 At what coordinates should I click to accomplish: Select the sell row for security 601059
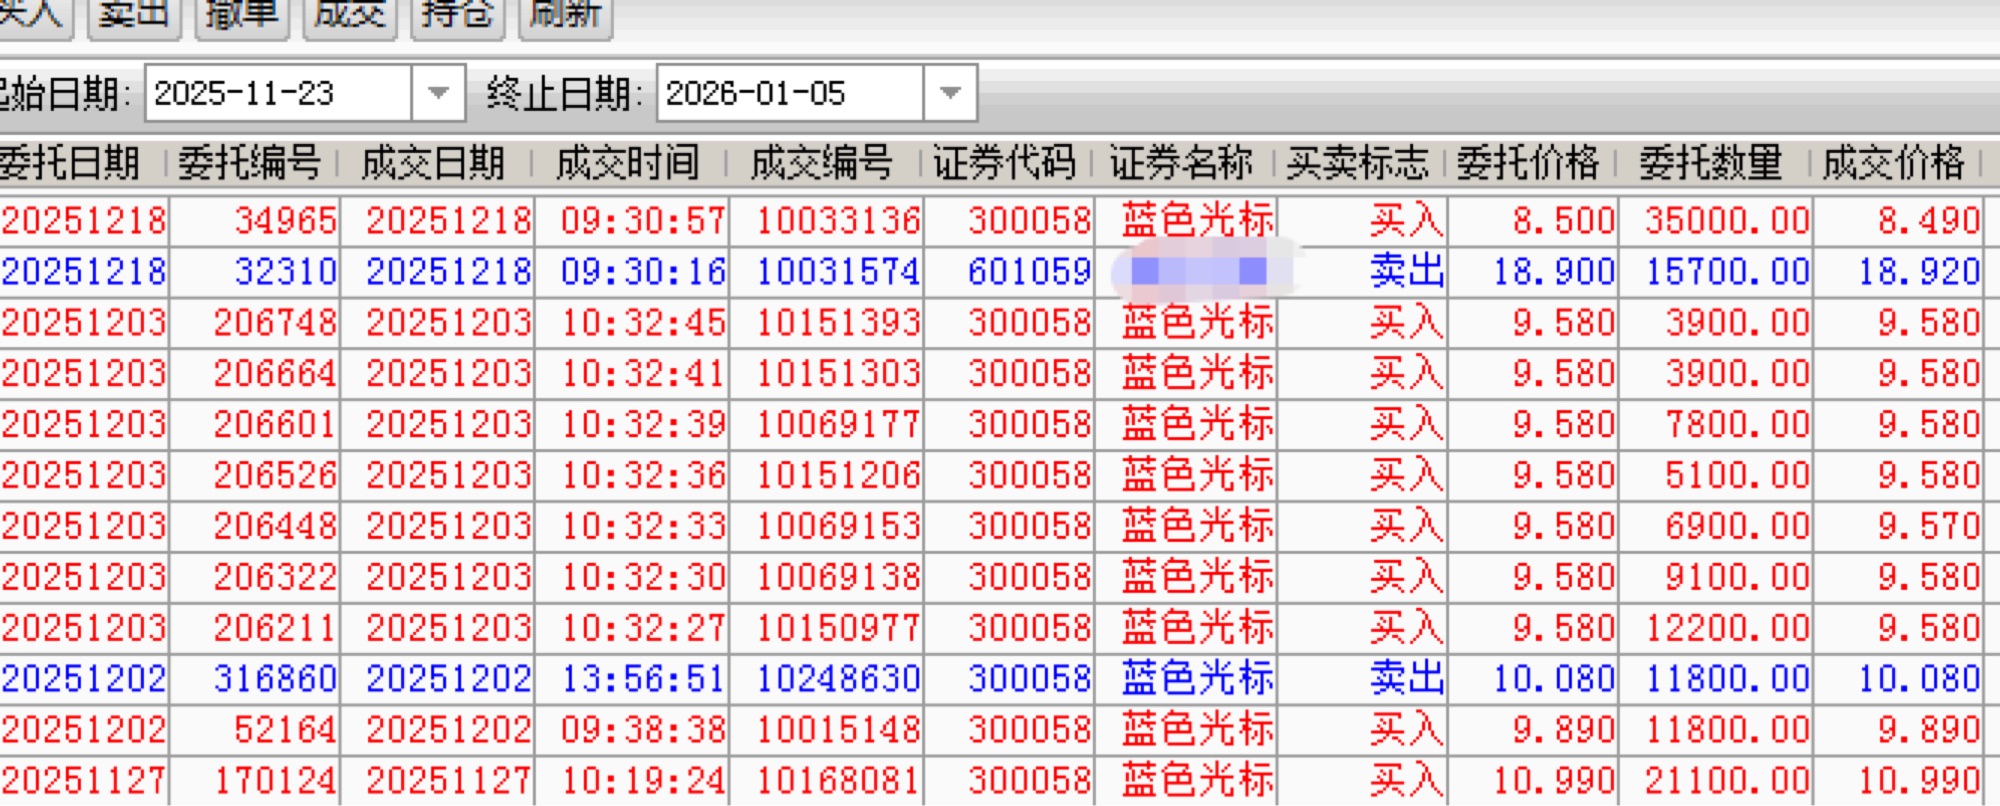click(1029, 272)
